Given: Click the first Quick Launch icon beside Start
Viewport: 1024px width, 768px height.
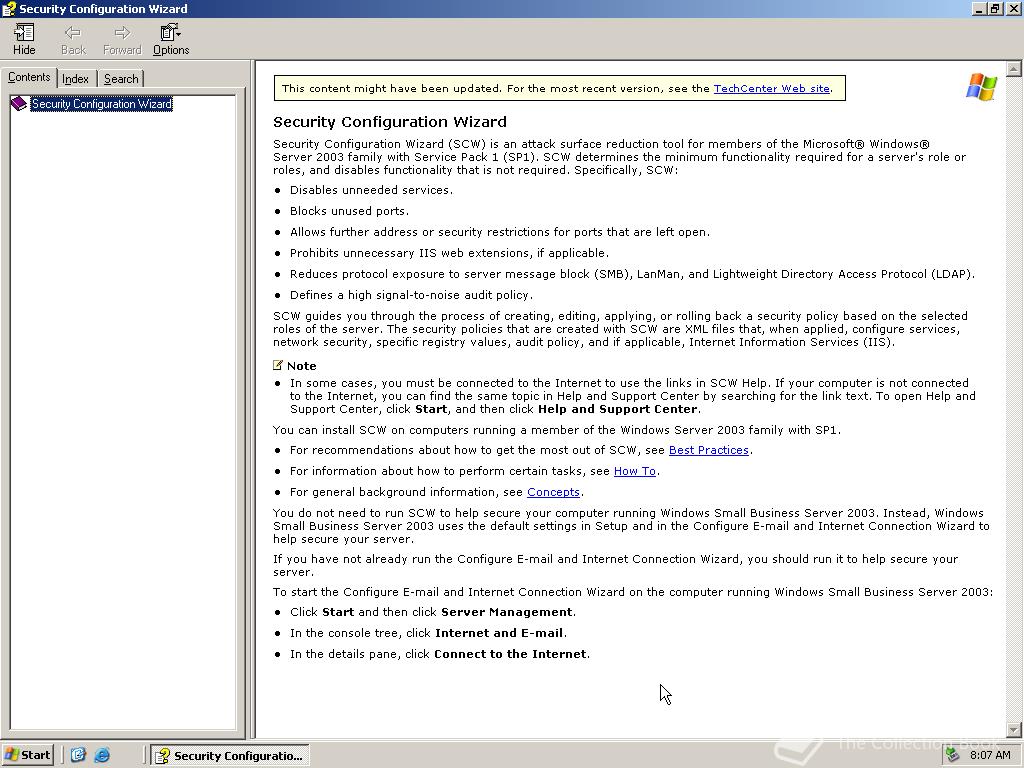Looking at the screenshot, I should click(78, 755).
